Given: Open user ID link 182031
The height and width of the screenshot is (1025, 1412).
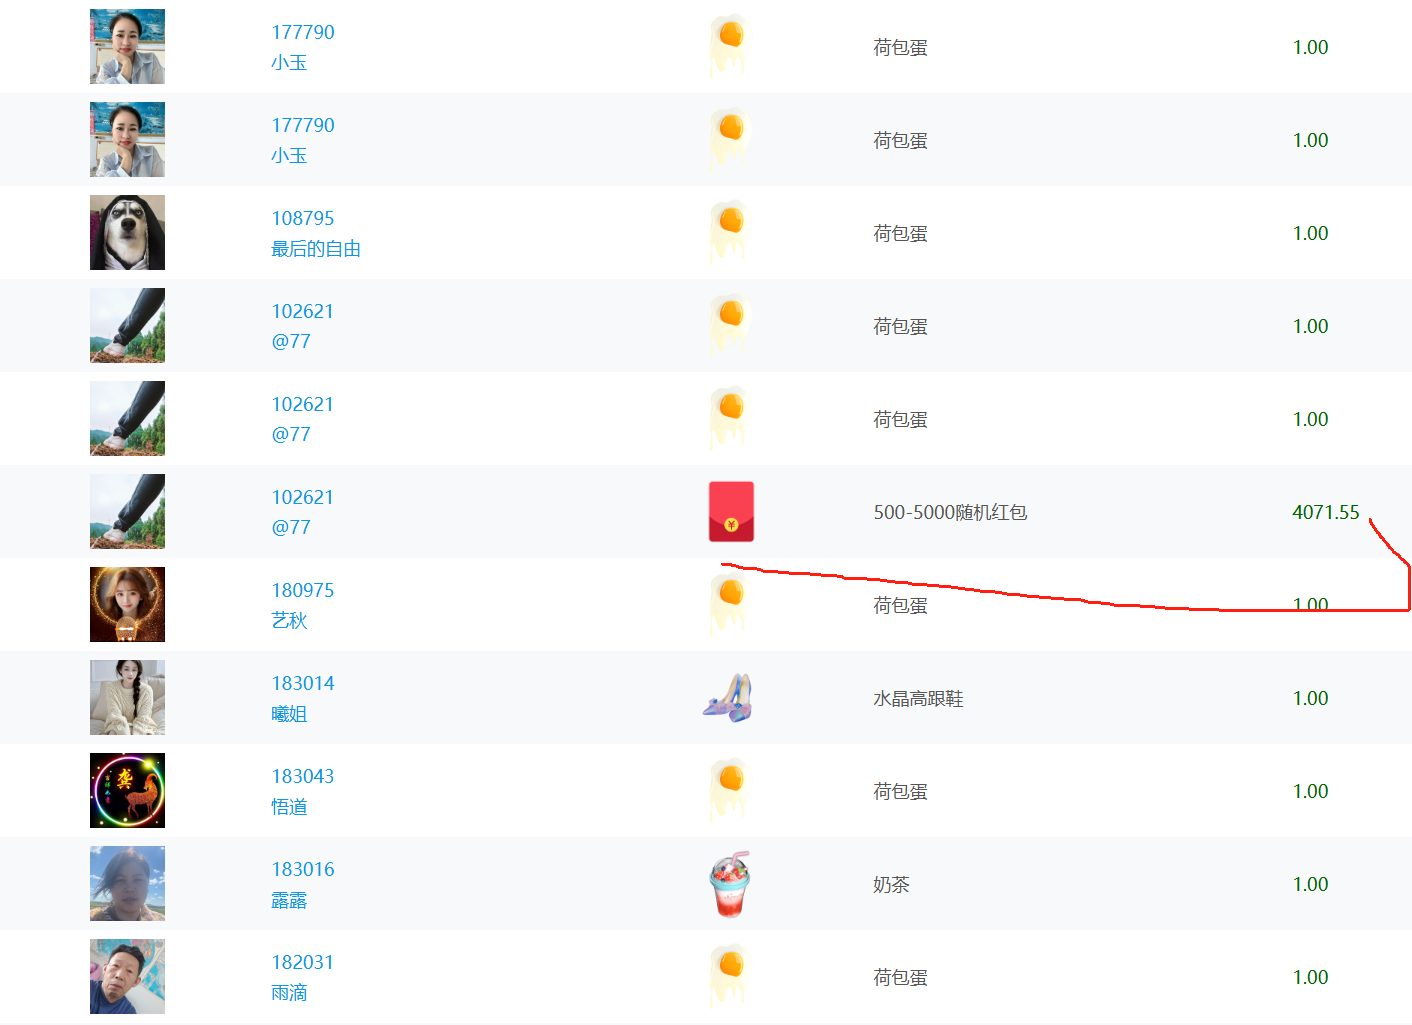Looking at the screenshot, I should point(303,962).
